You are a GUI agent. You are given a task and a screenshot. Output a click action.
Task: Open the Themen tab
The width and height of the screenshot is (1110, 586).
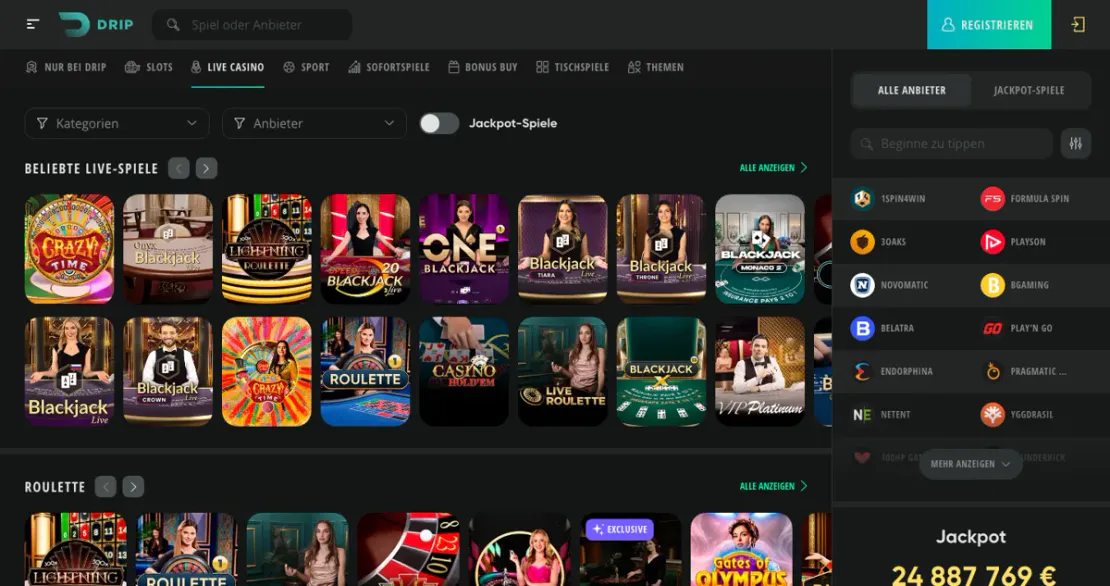pos(656,67)
